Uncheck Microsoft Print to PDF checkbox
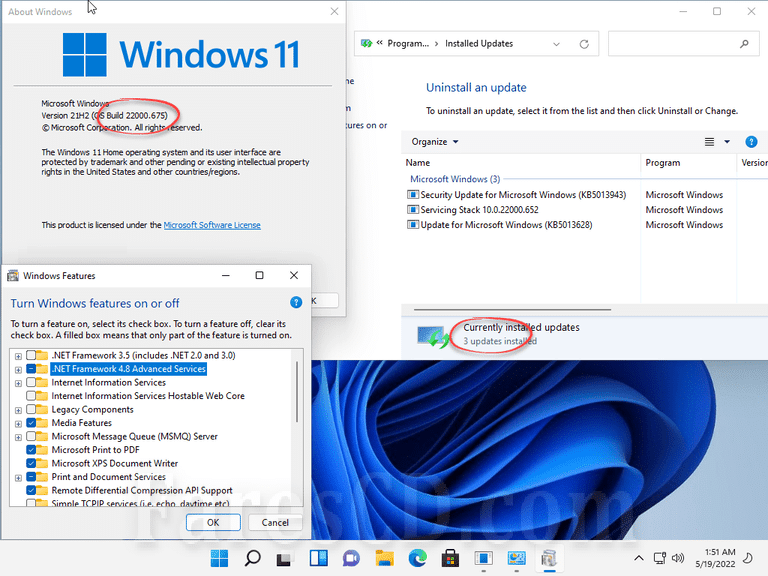Screen dimensions: 768x576 point(31,450)
